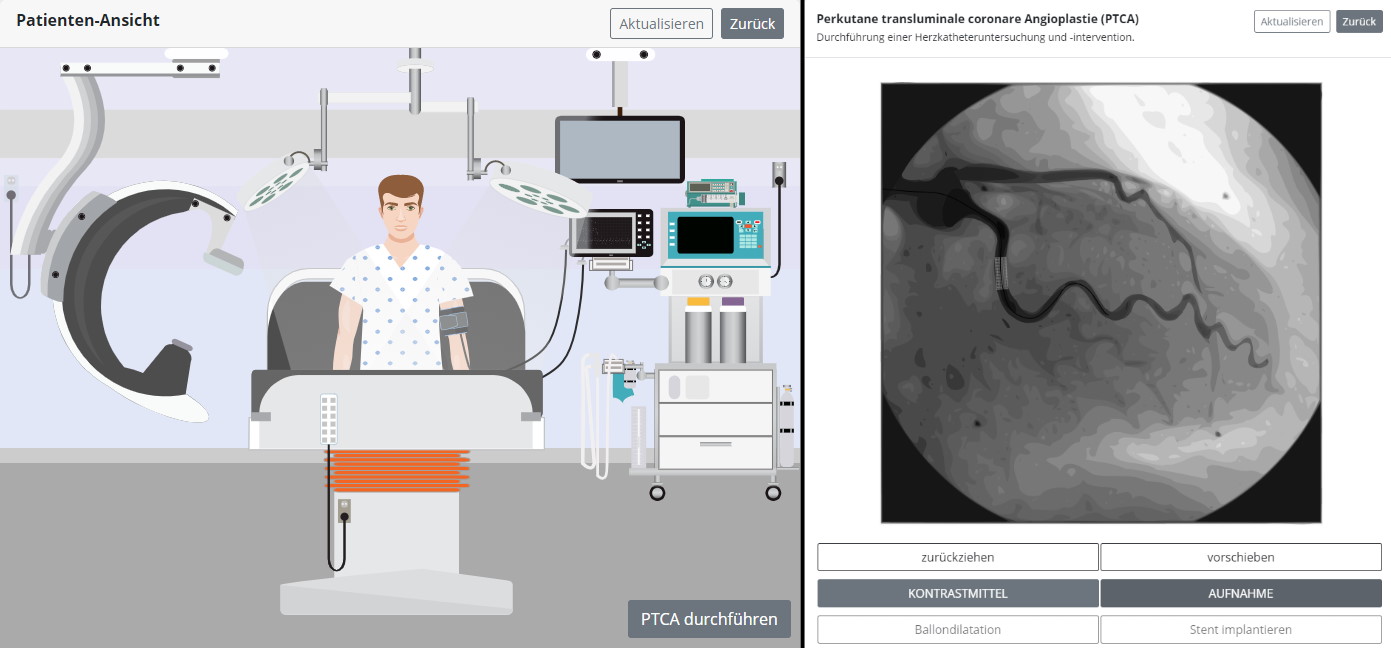Click the large ceiling-mounted display monitor

[620, 149]
